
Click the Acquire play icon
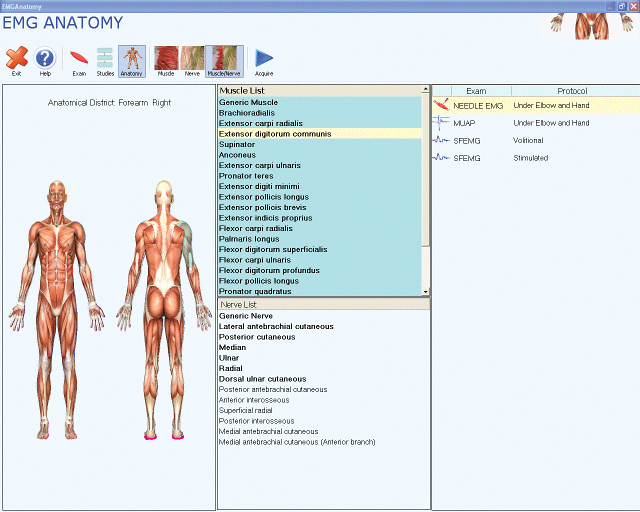[x=264, y=61]
